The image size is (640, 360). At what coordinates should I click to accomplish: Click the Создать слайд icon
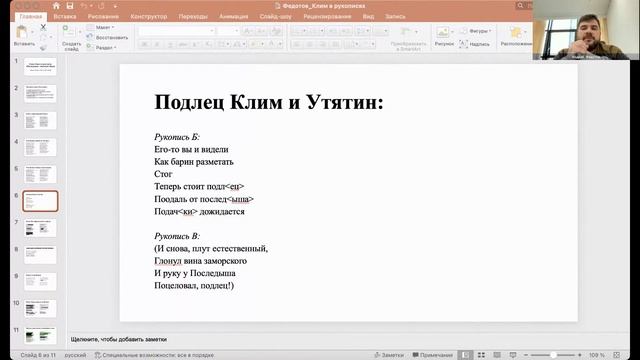tap(69, 31)
